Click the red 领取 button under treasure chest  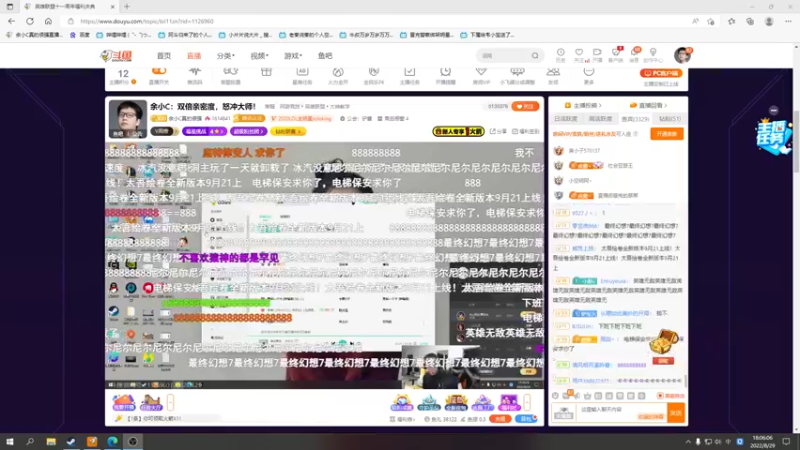663,361
